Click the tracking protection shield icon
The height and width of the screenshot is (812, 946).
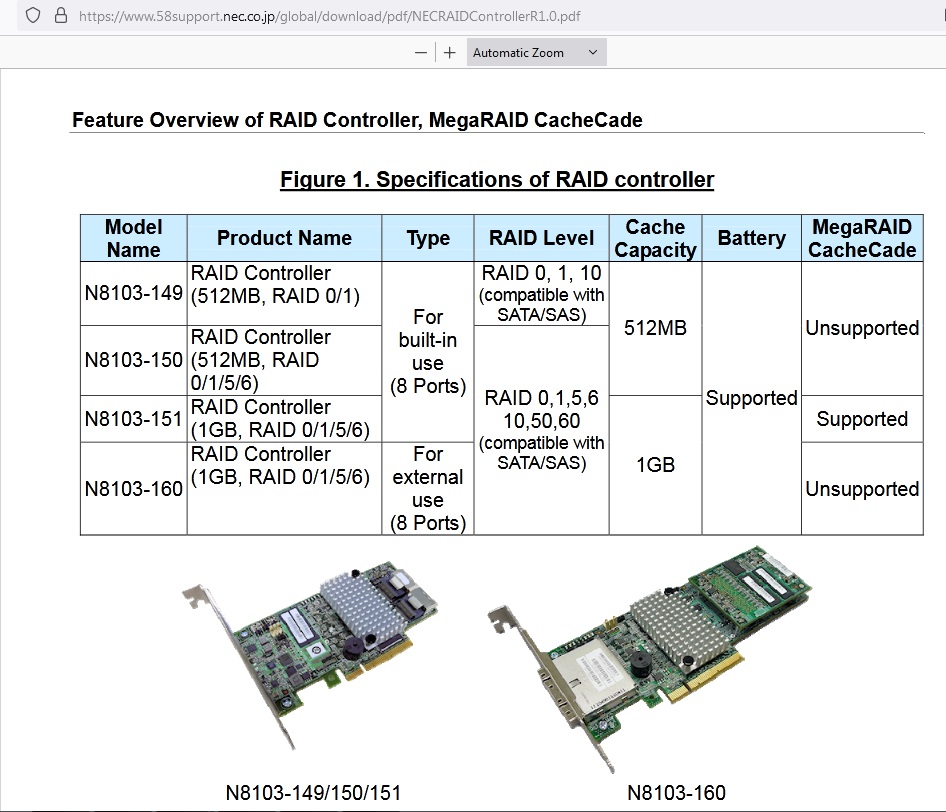33,16
